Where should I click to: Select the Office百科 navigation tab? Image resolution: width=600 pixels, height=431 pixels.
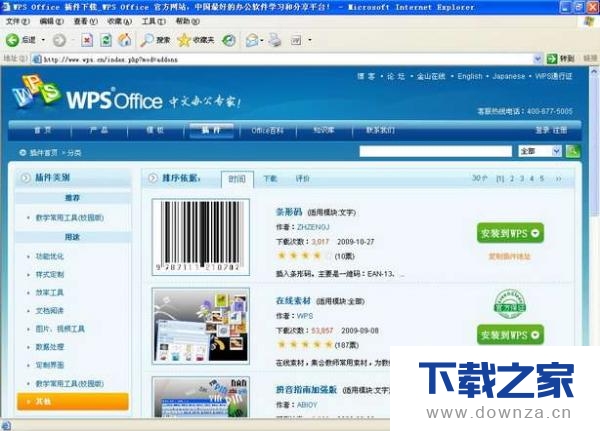[x=267, y=130]
